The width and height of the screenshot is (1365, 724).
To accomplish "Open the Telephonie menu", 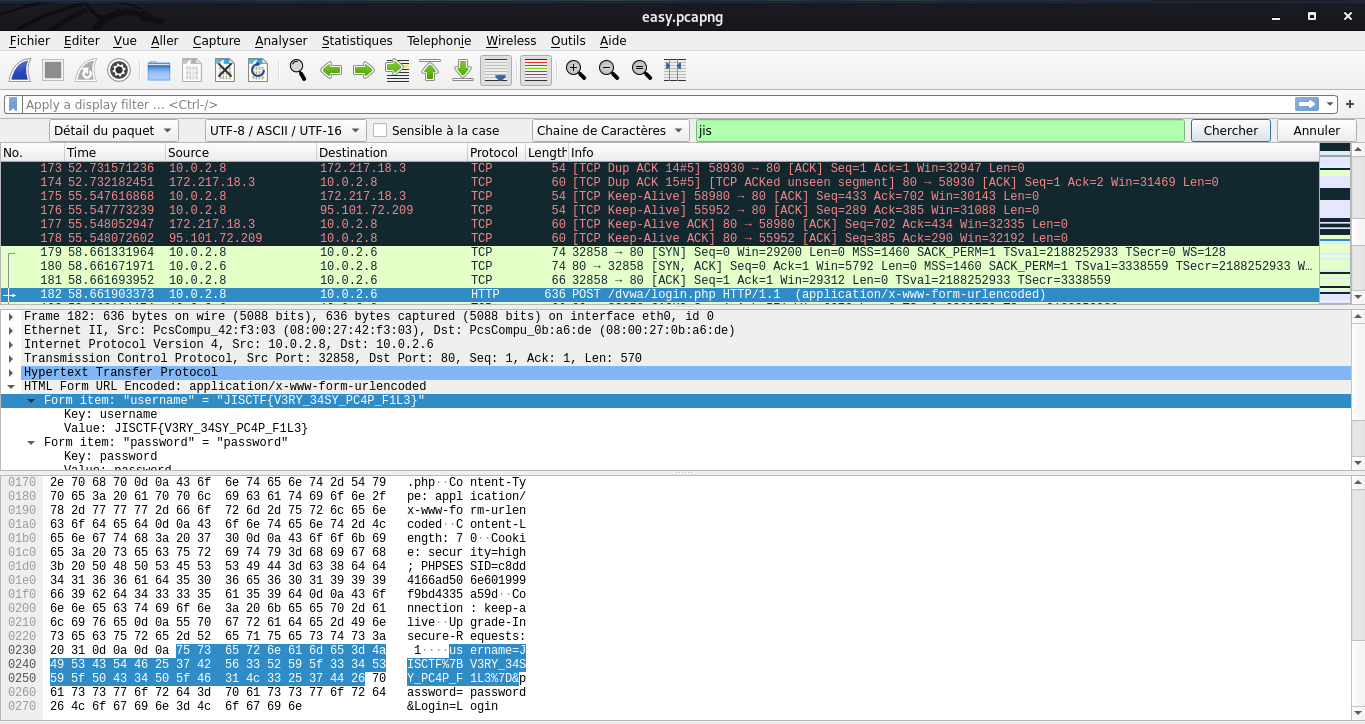I will (x=439, y=40).
